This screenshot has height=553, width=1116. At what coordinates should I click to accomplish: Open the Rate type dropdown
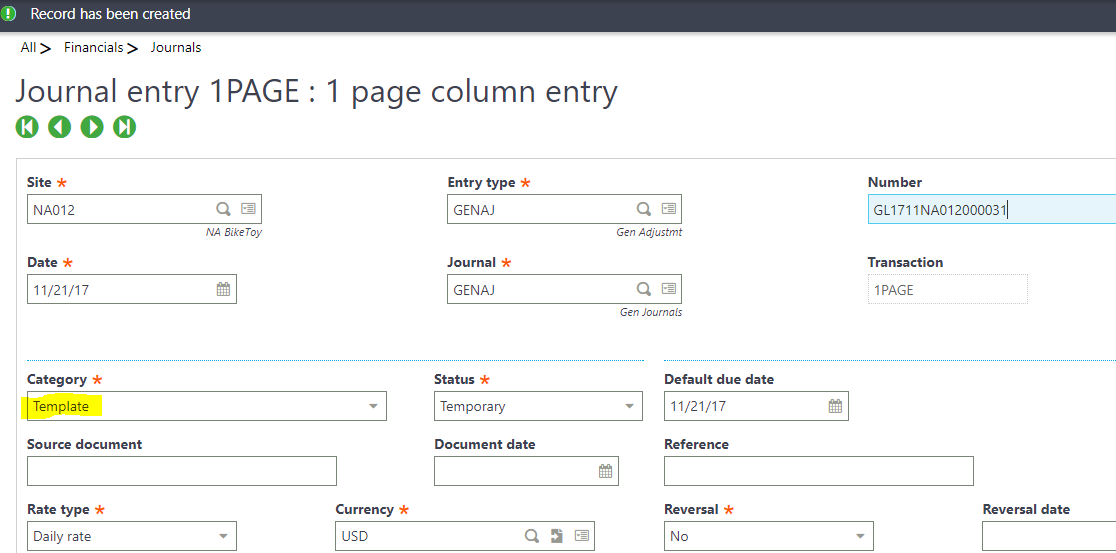click(223, 536)
